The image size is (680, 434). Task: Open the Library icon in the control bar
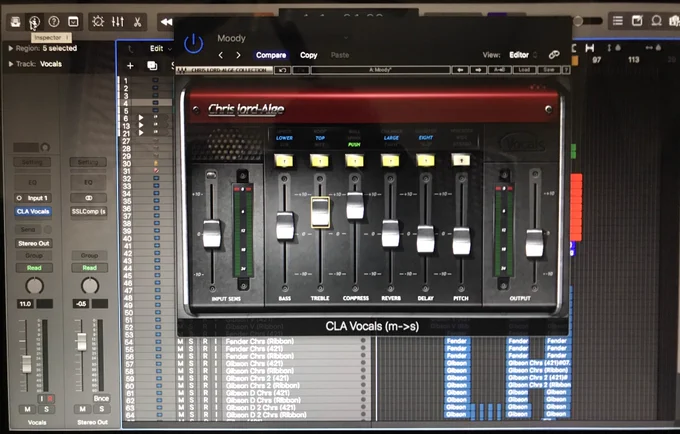point(16,21)
